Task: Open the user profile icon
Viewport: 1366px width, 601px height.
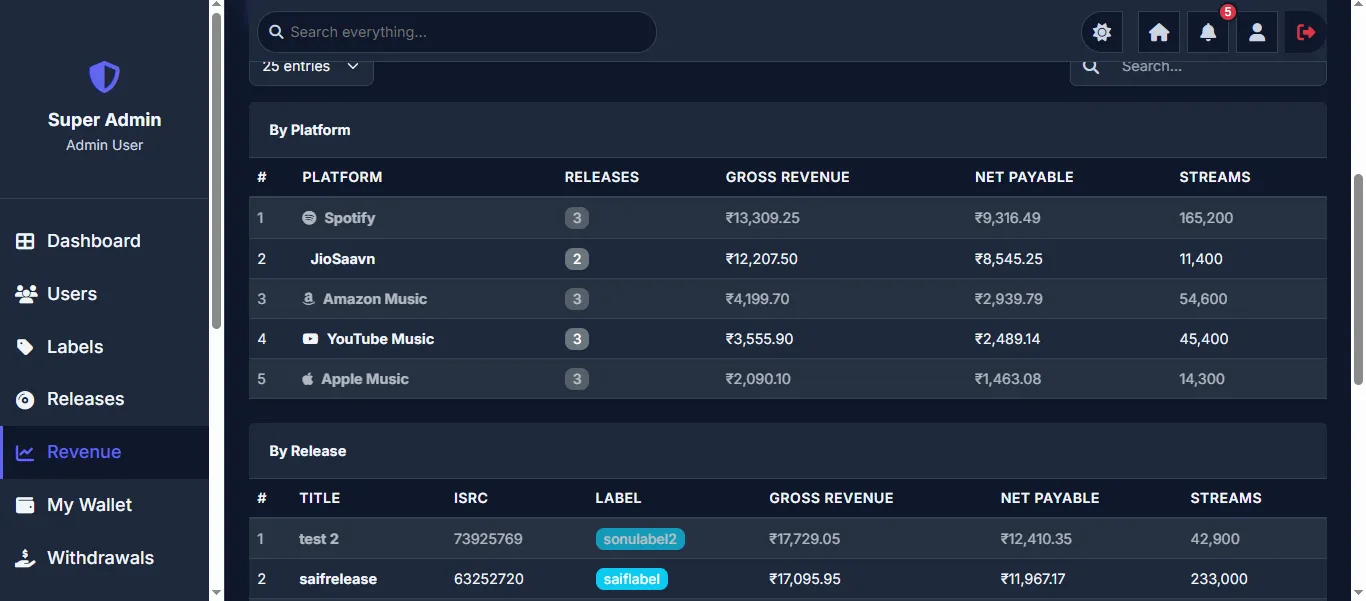Action: [x=1257, y=32]
